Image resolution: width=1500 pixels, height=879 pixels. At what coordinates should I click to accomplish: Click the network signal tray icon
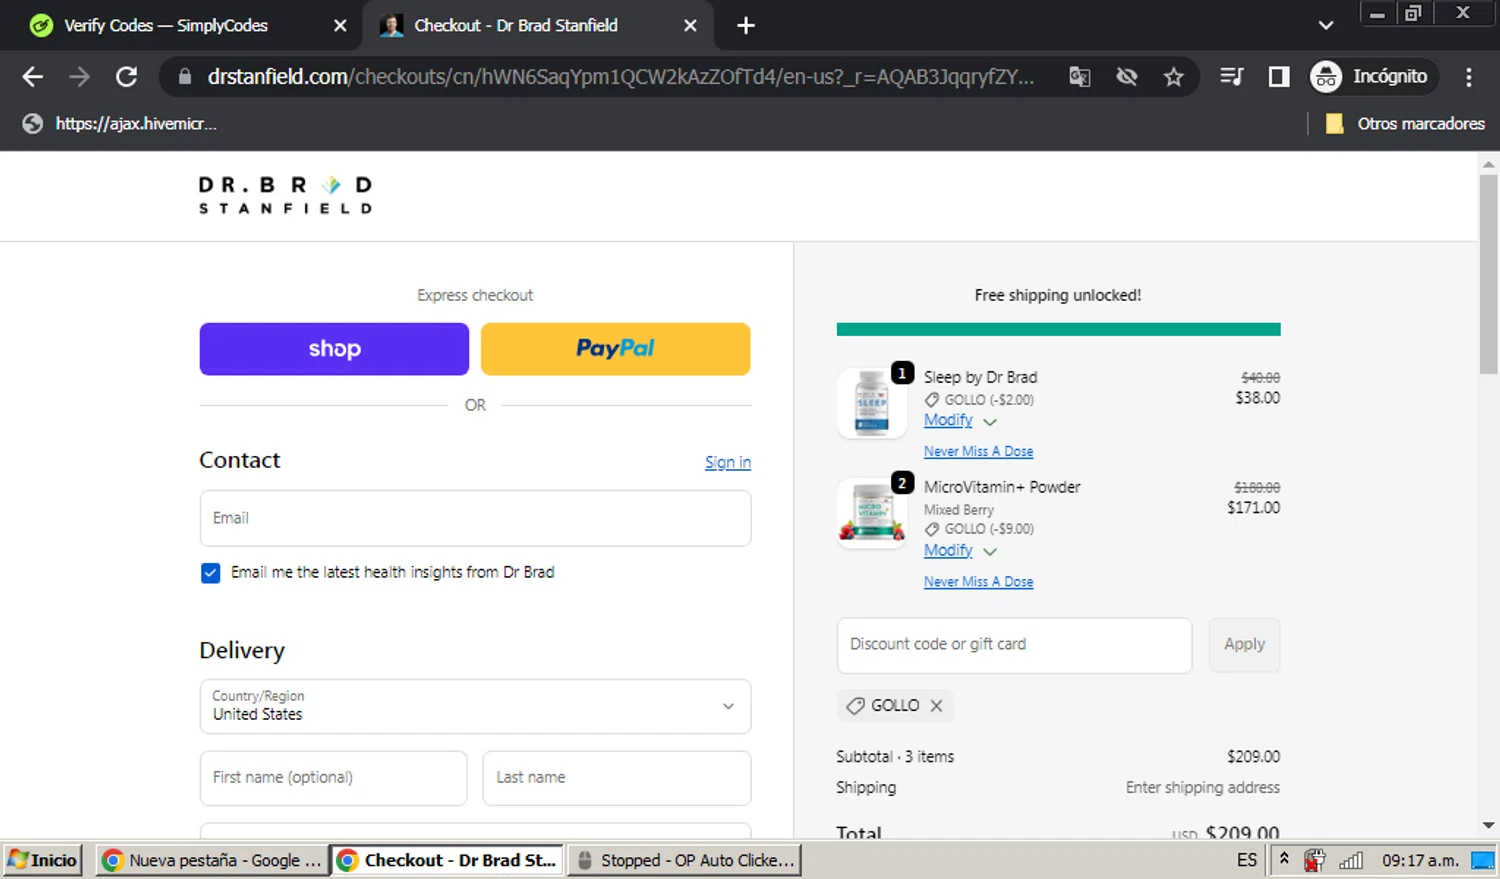1351,860
